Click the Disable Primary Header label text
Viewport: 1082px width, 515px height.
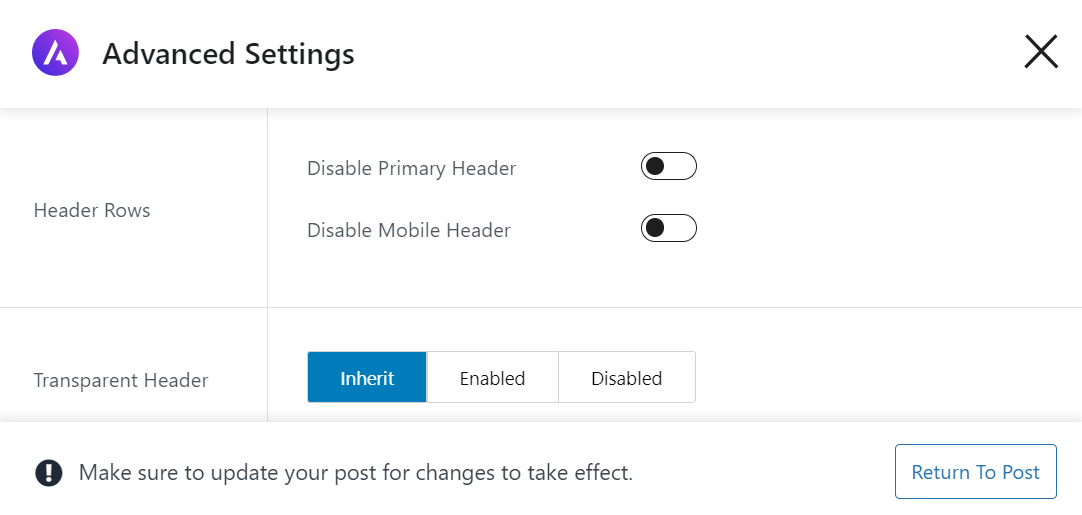(411, 168)
